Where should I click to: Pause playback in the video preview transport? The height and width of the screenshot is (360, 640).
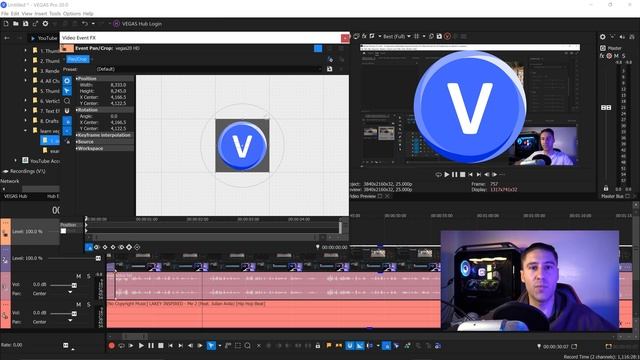[x=455, y=174]
